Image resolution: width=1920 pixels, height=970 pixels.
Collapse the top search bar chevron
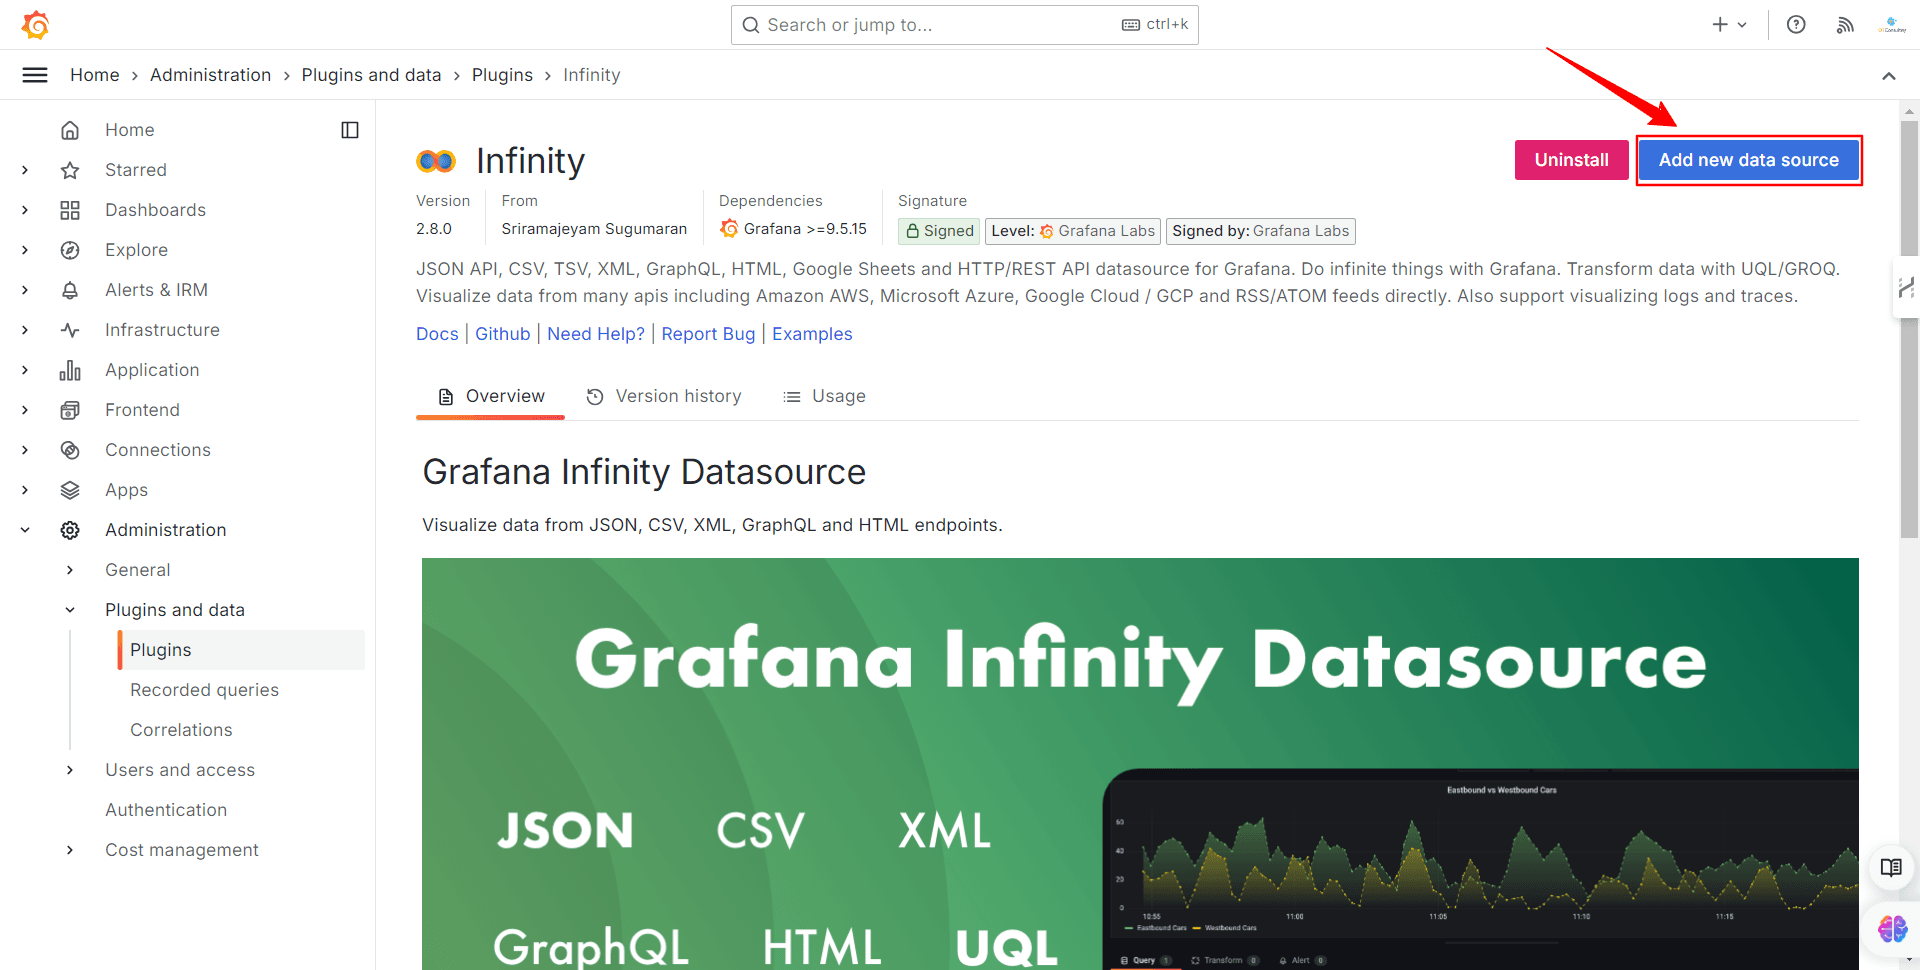coord(1889,75)
